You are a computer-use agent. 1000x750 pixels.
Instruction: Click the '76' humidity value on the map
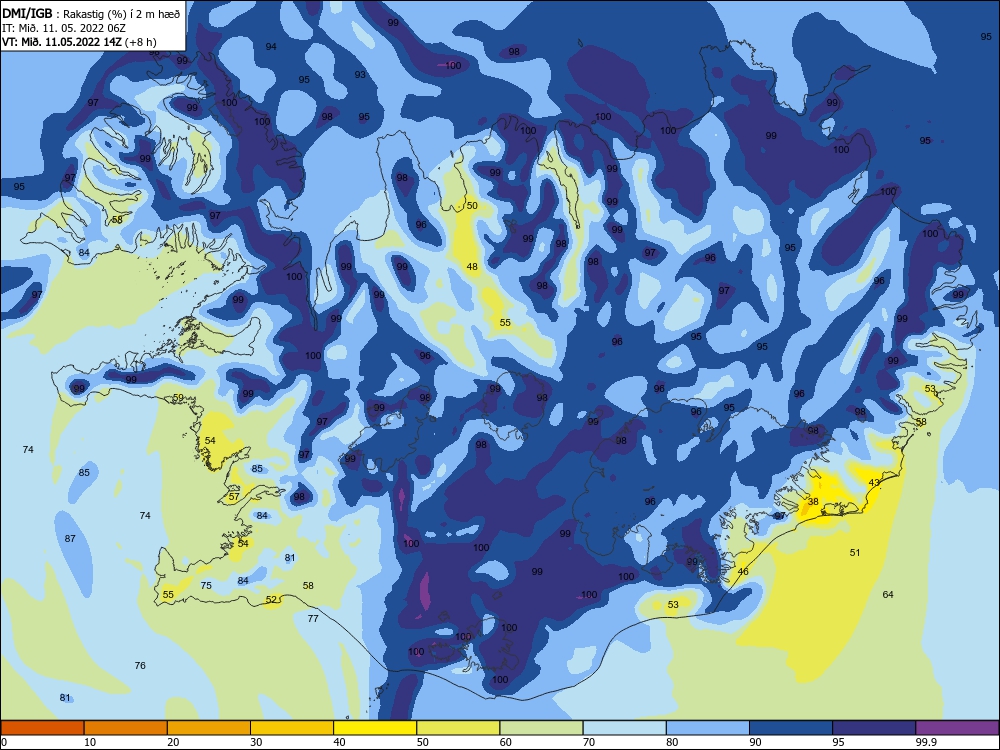pyautogui.click(x=140, y=665)
